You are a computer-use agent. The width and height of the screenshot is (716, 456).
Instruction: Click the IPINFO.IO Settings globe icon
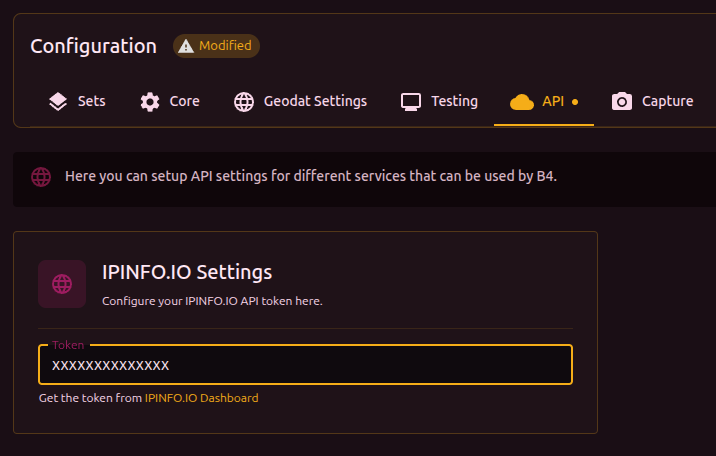pyautogui.click(x=62, y=284)
